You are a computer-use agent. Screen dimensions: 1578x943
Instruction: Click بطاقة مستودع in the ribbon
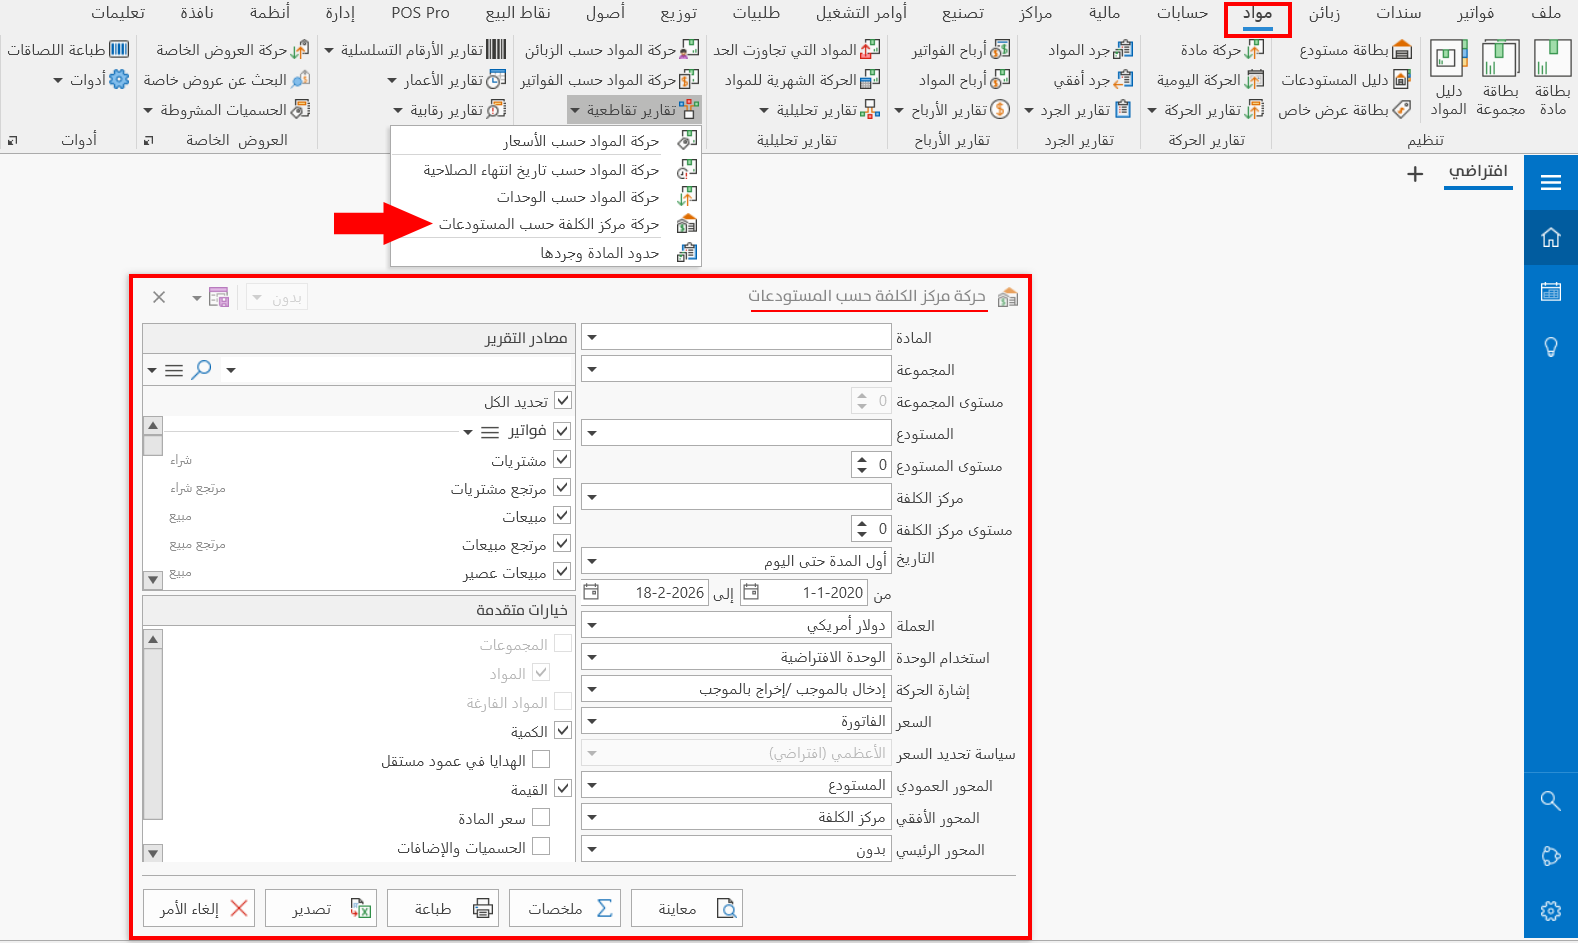[1355, 50]
